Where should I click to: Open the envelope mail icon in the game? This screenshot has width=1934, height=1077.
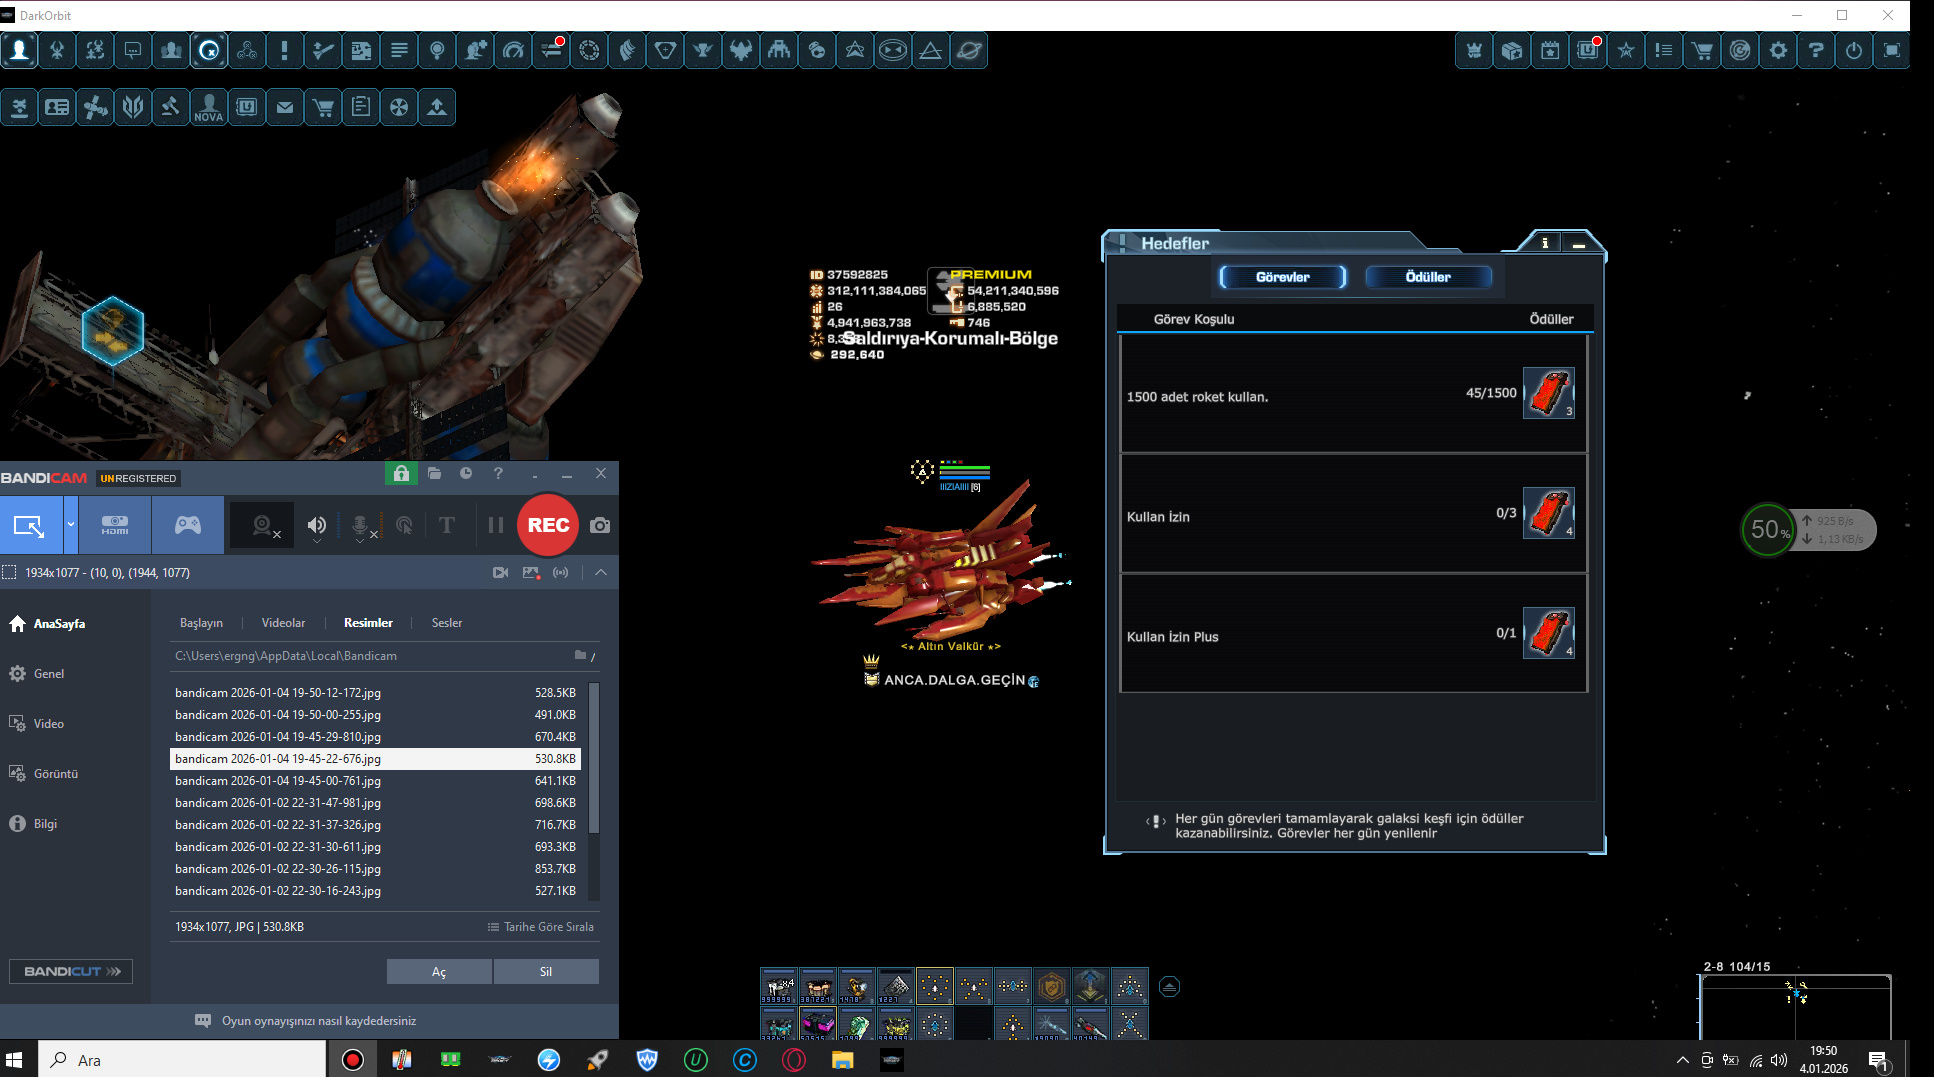(x=285, y=107)
